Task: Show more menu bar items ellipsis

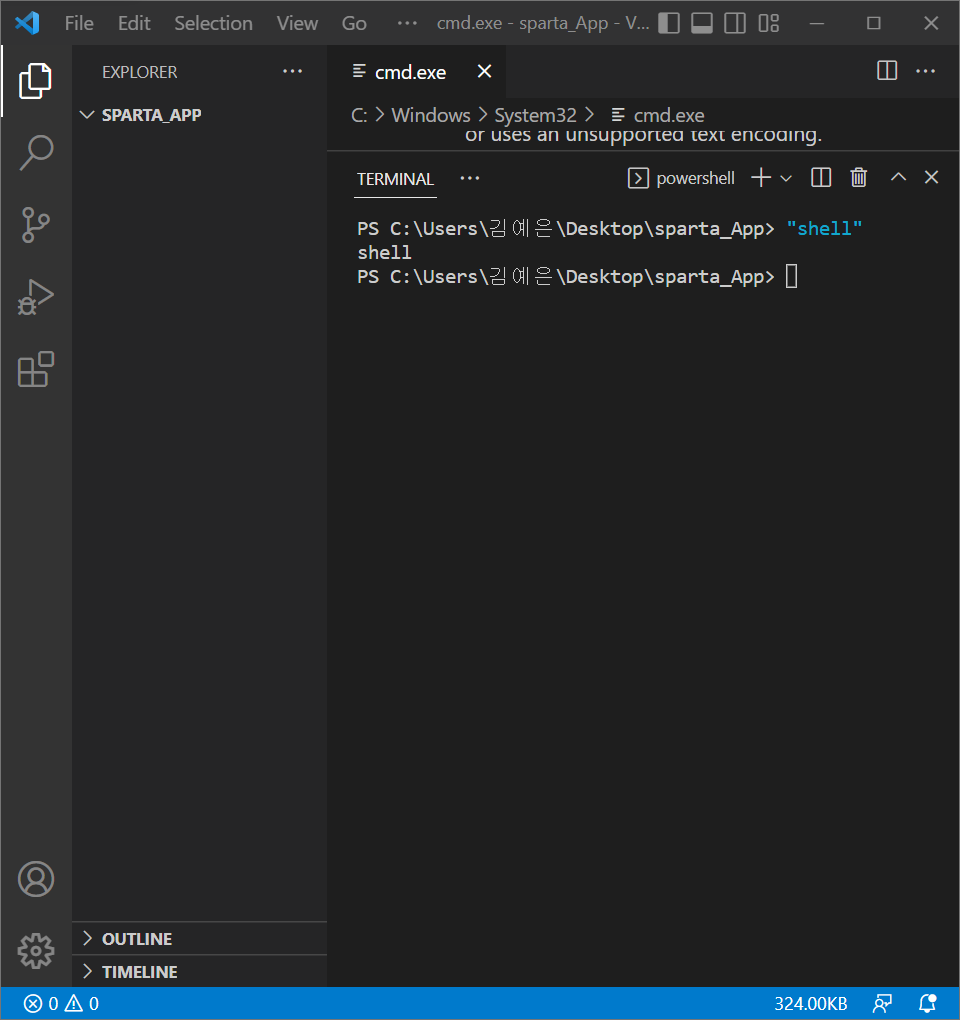Action: coord(407,23)
